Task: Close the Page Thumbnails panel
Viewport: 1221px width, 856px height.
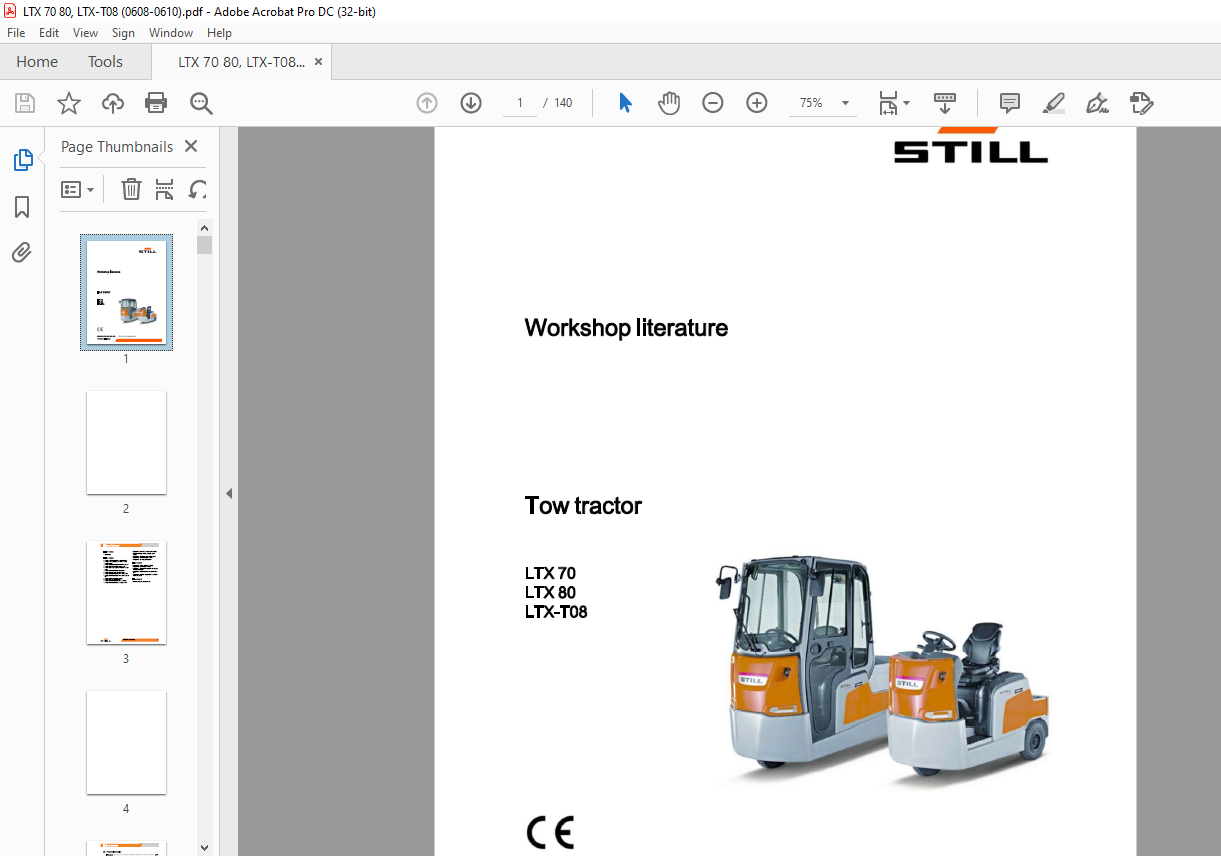Action: tap(191, 146)
